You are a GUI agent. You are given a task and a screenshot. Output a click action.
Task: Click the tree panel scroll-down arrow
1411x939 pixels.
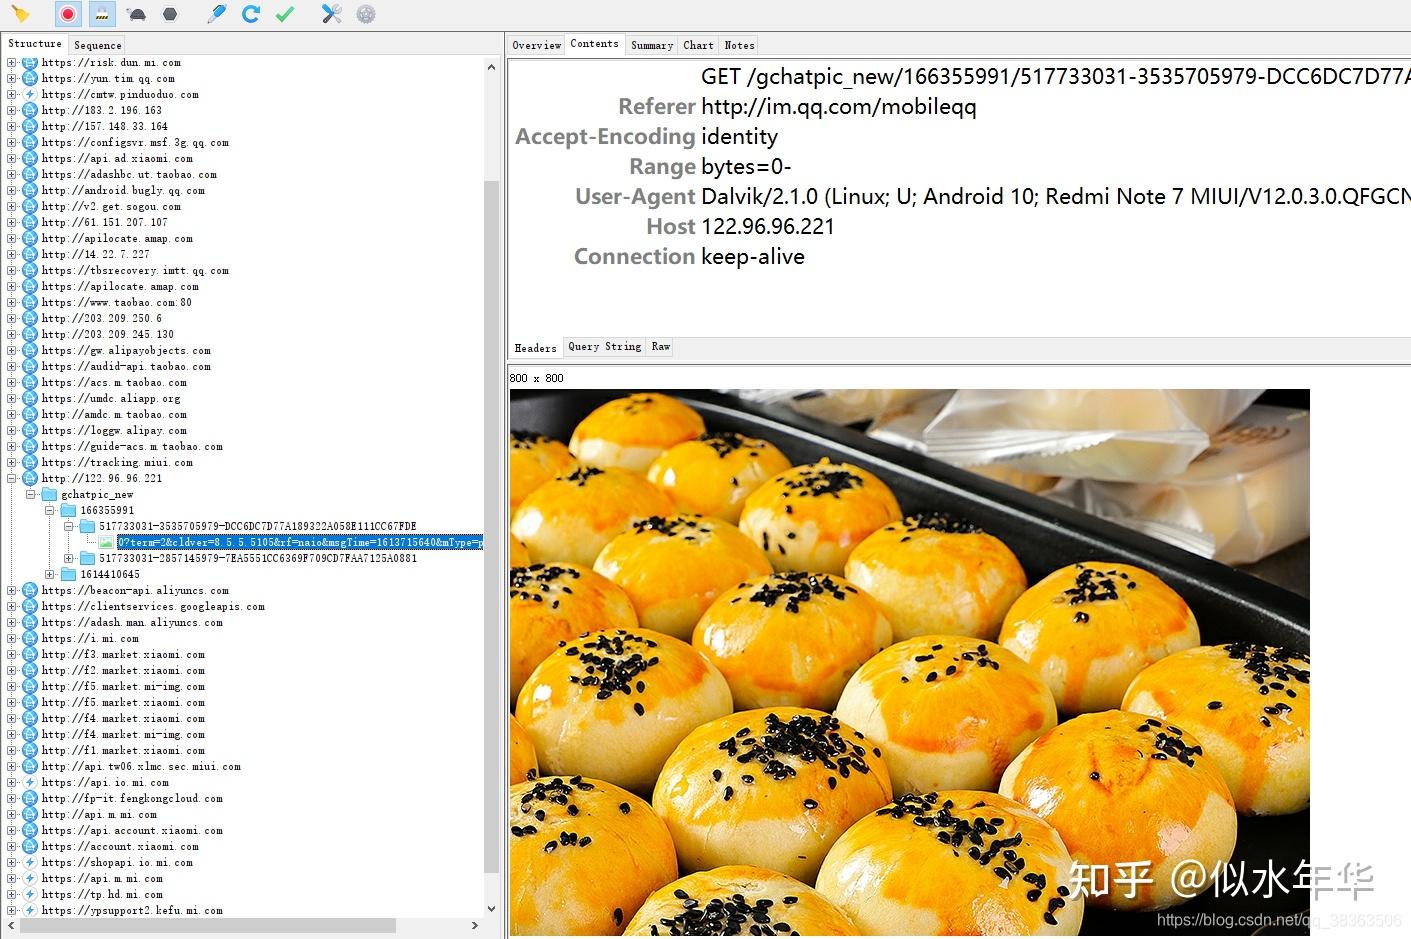[491, 909]
